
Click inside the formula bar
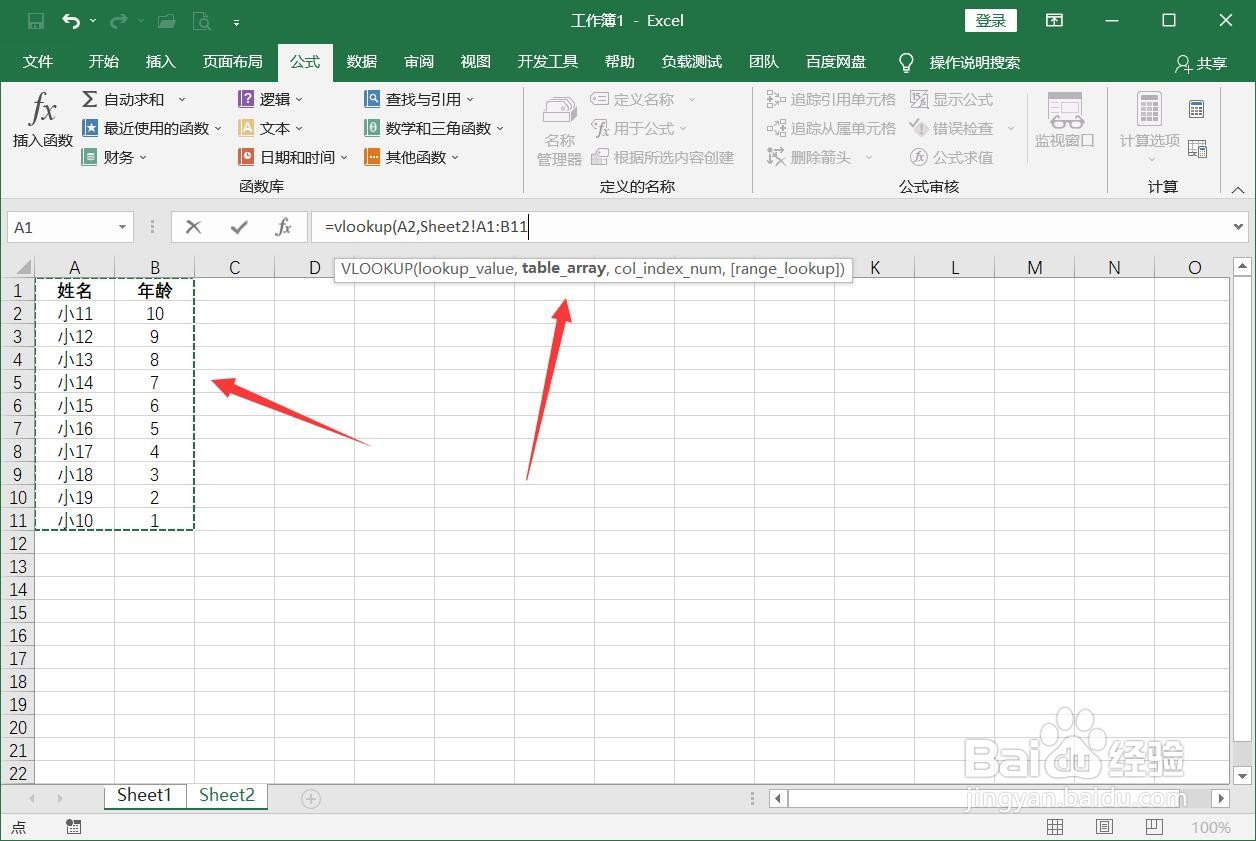(x=700, y=226)
